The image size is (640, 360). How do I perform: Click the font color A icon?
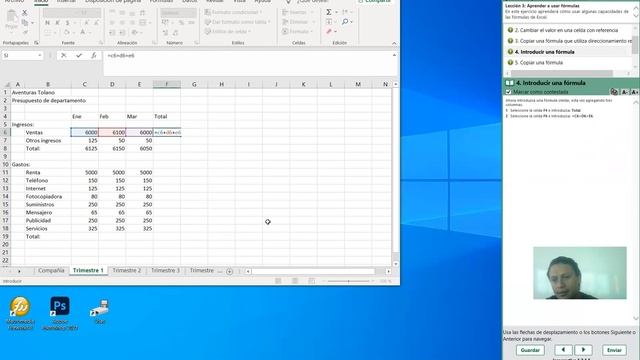click(83, 32)
